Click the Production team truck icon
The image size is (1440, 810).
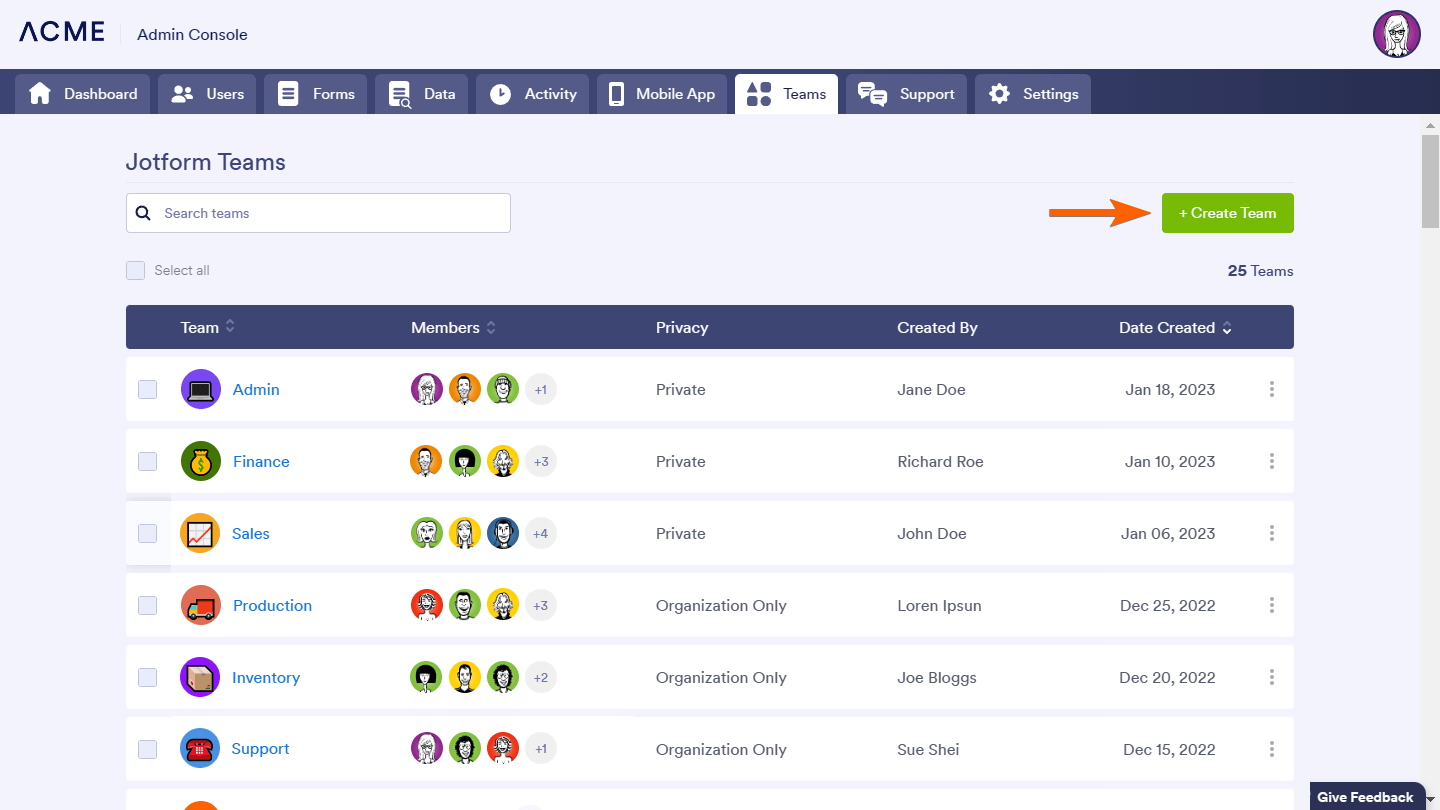coord(200,605)
